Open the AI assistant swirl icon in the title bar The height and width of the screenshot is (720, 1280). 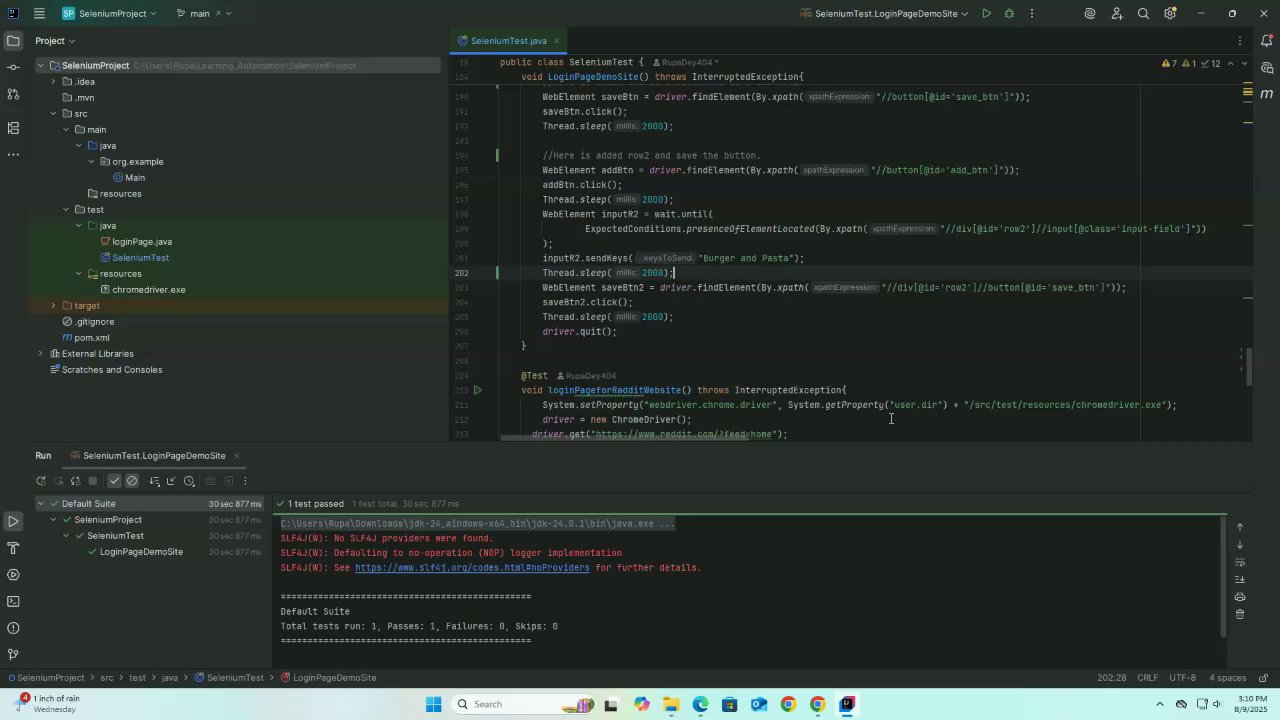tap(1090, 14)
